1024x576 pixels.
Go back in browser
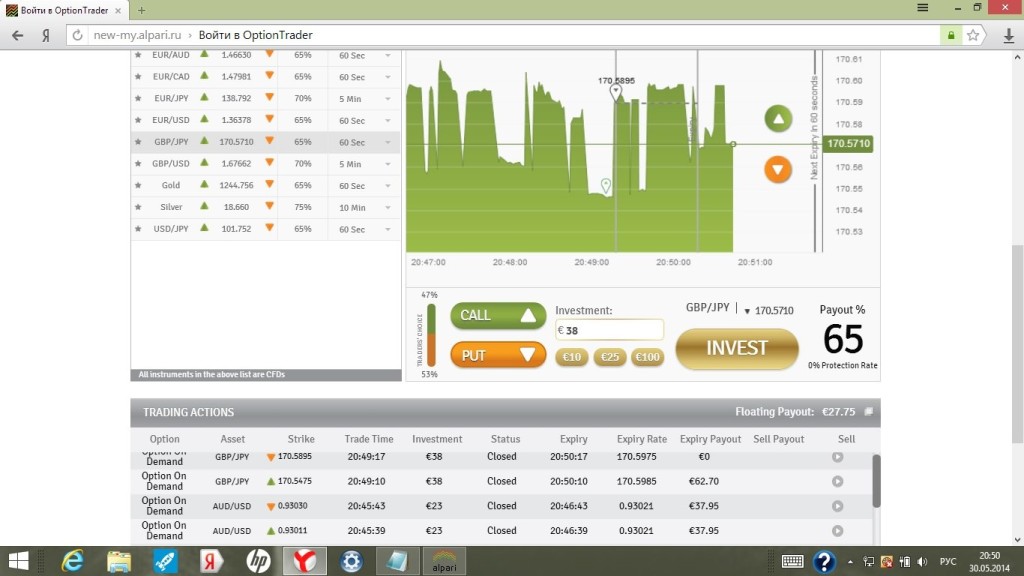pyautogui.click(x=18, y=35)
